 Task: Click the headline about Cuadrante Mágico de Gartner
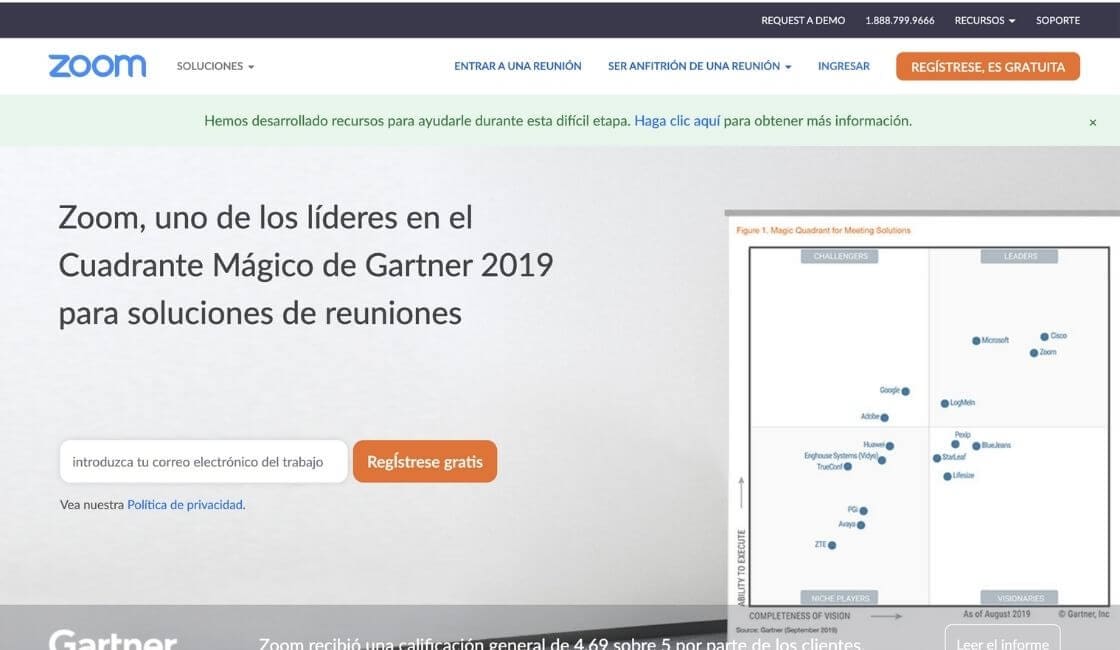pos(306,265)
